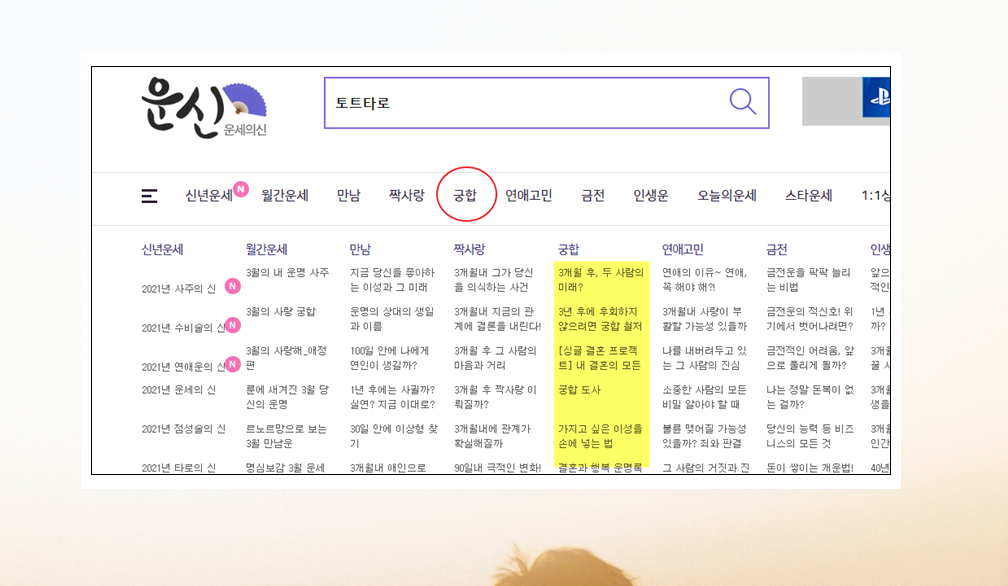
Task: Click the magnifier search icon
Action: pos(742,102)
